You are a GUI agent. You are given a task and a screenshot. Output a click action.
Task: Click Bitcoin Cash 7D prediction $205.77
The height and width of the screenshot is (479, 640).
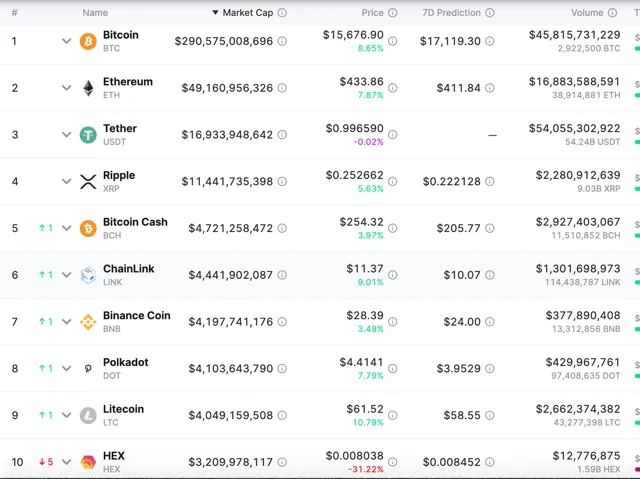click(x=458, y=228)
